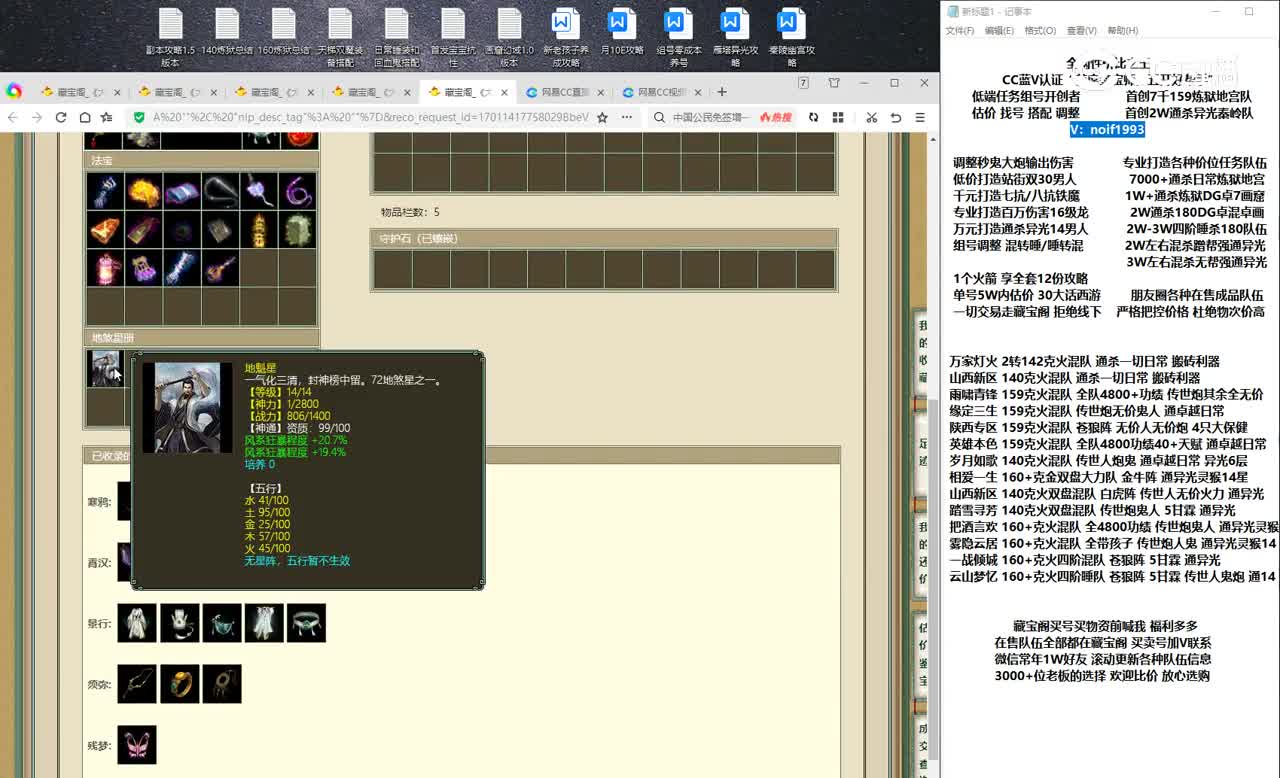Click the lute pipa treasure icon
This screenshot has width=1280, height=778.
tap(221, 268)
